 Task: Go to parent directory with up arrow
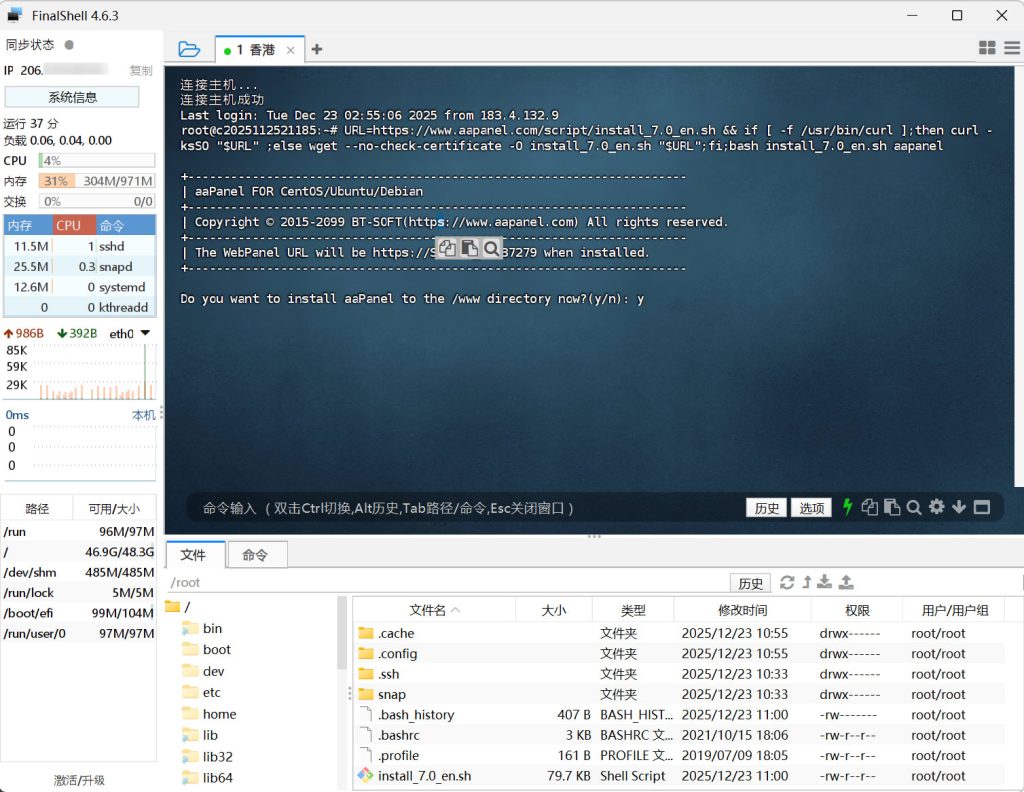pos(806,582)
